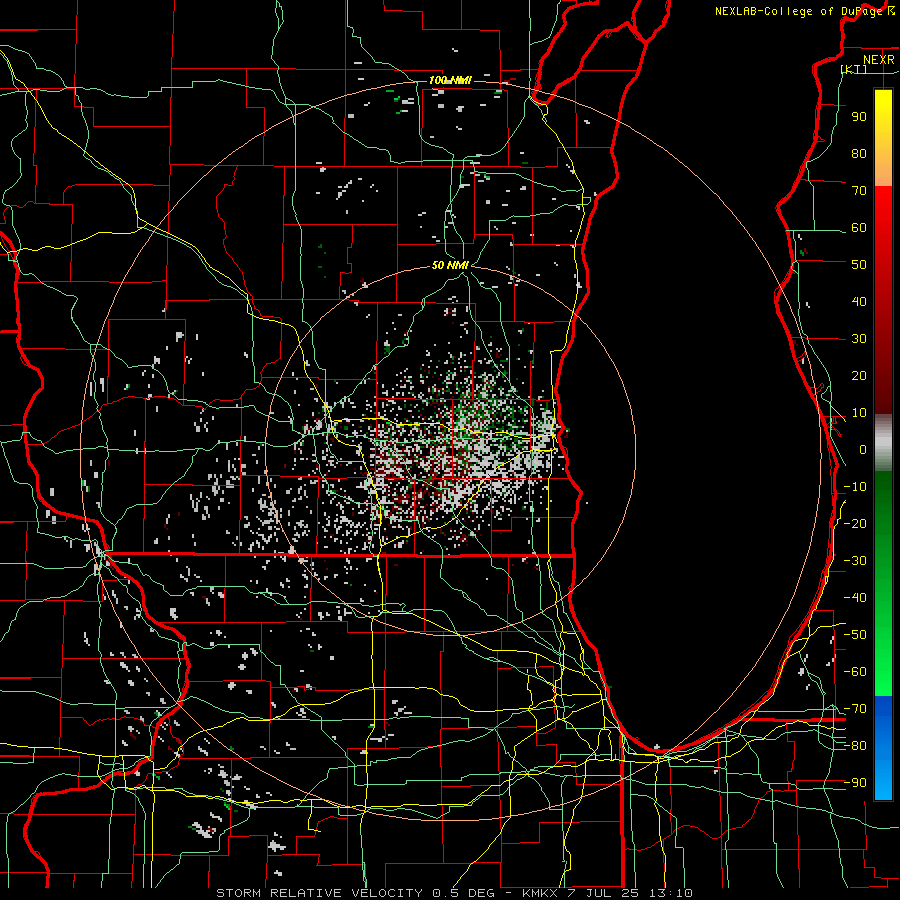
Task: Click the -50 scale value
Action: pos(855,635)
